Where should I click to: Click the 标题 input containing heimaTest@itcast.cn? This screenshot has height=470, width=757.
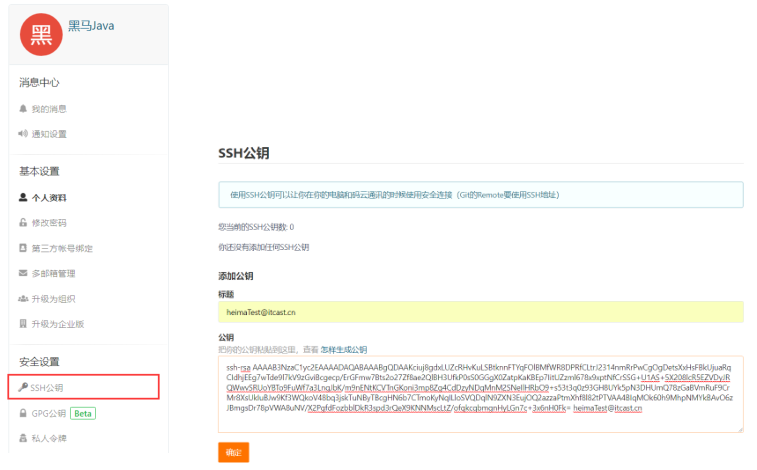click(480, 312)
